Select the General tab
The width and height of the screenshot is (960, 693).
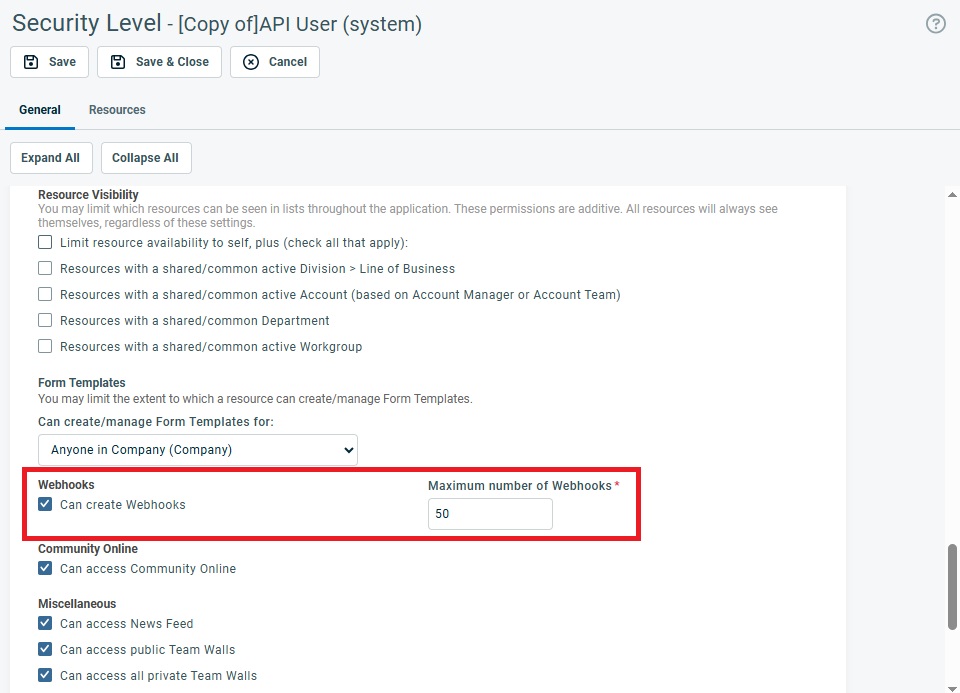(x=40, y=110)
